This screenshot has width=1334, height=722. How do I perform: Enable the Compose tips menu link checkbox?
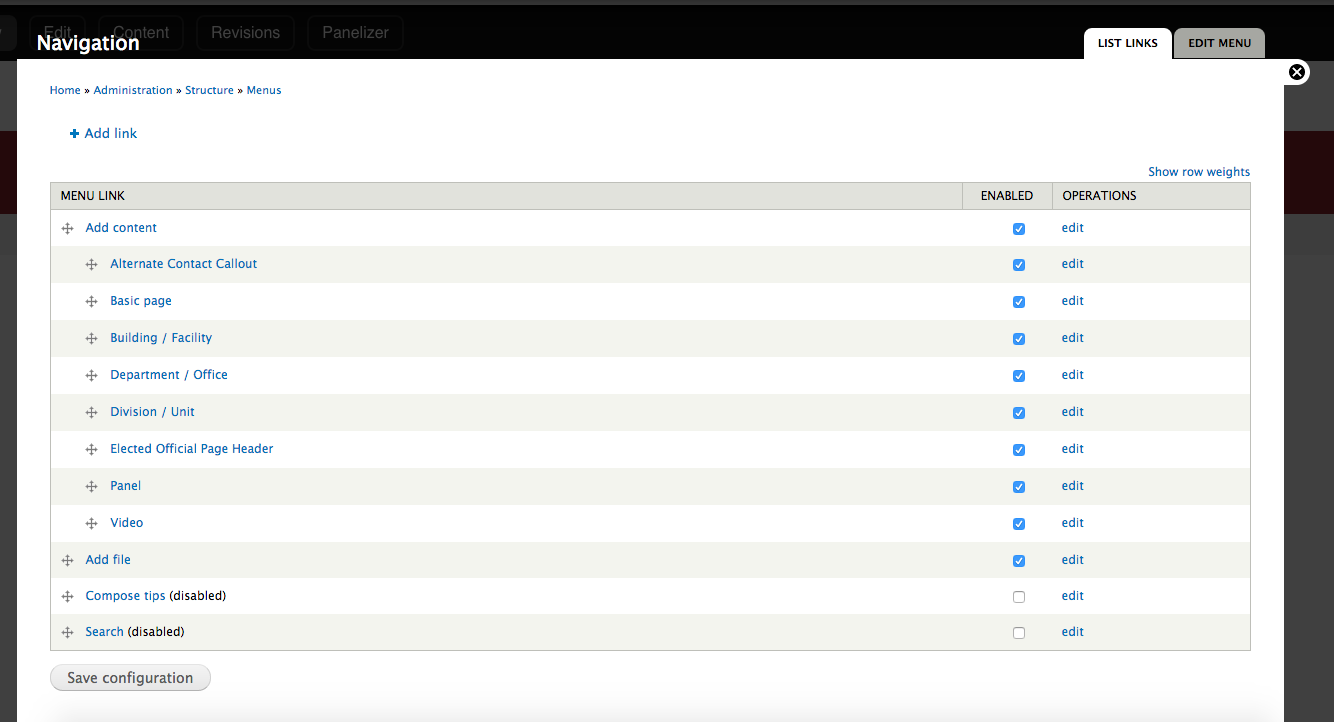point(1019,597)
